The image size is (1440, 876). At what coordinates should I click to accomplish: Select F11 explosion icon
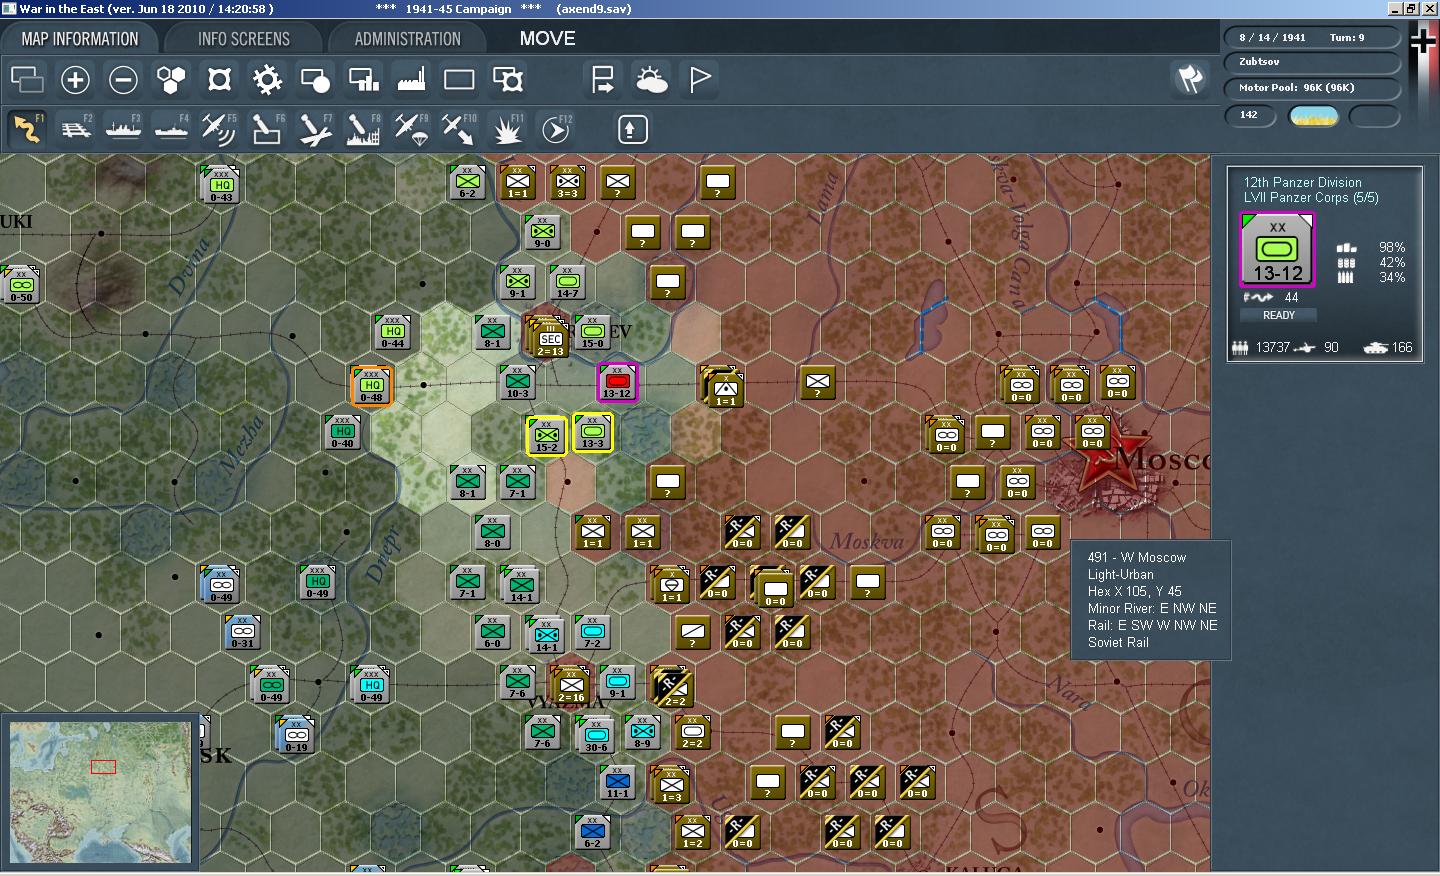(x=507, y=129)
